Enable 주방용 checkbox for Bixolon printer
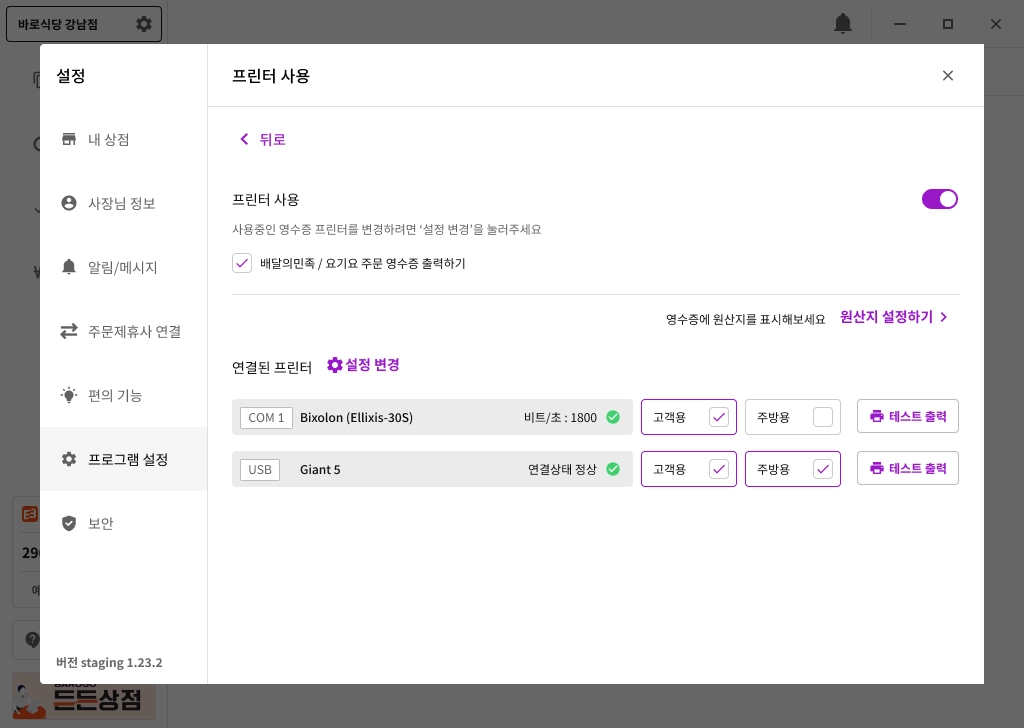This screenshot has width=1024, height=728. click(x=823, y=417)
